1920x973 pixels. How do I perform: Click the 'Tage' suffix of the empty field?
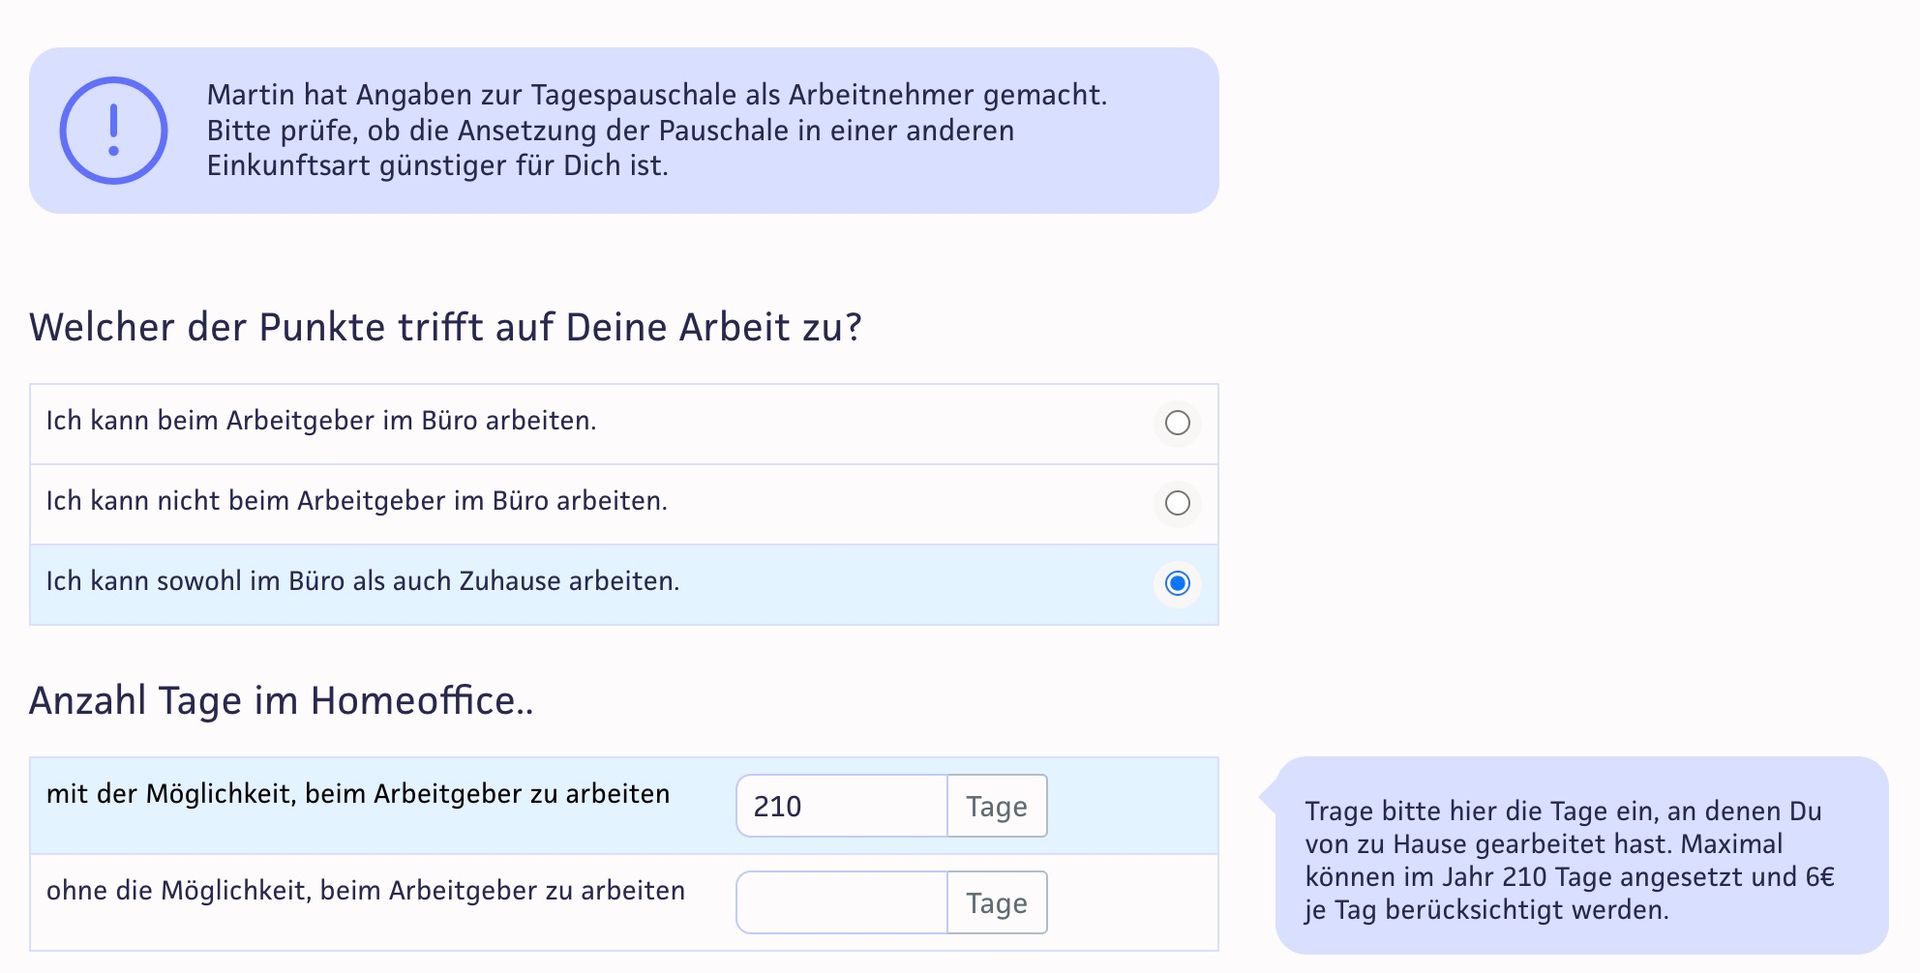(997, 903)
